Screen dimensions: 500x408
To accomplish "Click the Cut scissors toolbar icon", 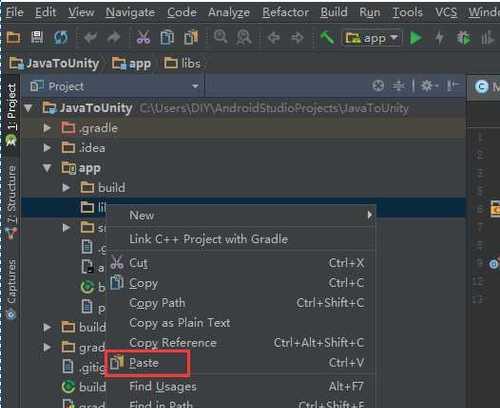I will coord(143,38).
